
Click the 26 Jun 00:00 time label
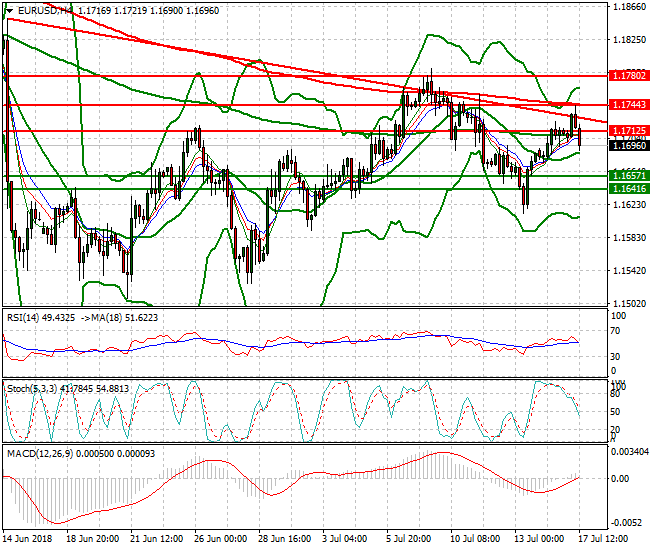pyautogui.click(x=221, y=539)
